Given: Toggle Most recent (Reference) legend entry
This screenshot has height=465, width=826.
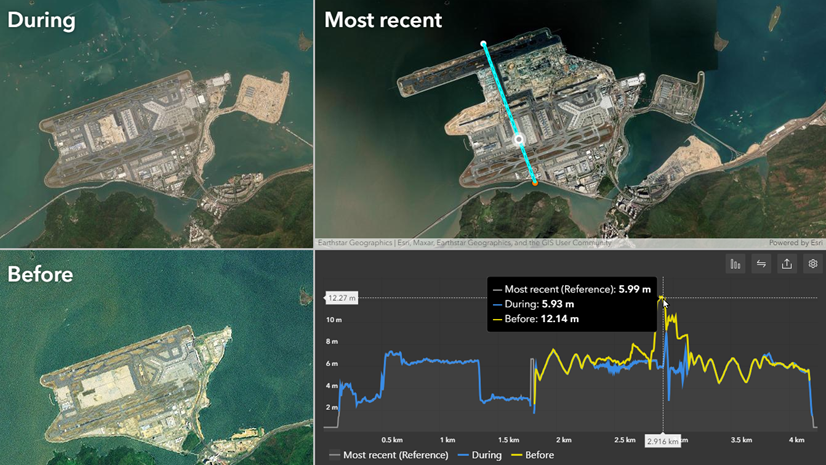Looking at the screenshot, I should click(x=389, y=455).
